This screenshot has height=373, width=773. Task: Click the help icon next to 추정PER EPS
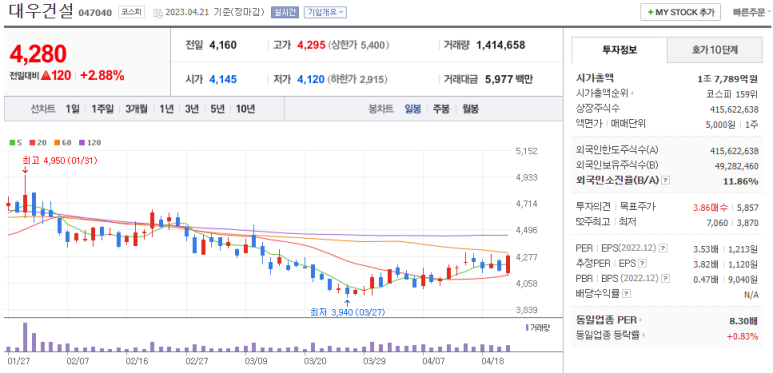coord(643,264)
